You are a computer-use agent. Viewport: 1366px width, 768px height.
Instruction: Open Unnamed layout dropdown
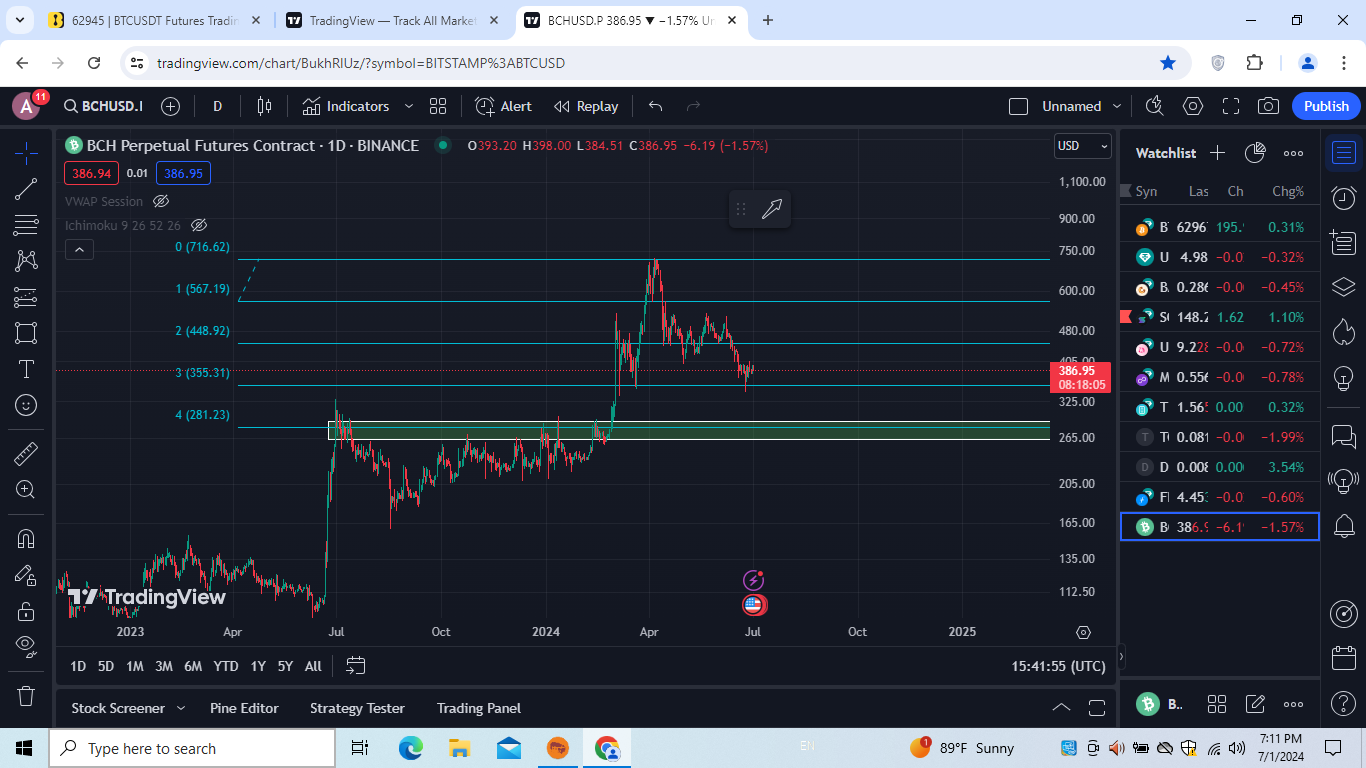[1082, 106]
